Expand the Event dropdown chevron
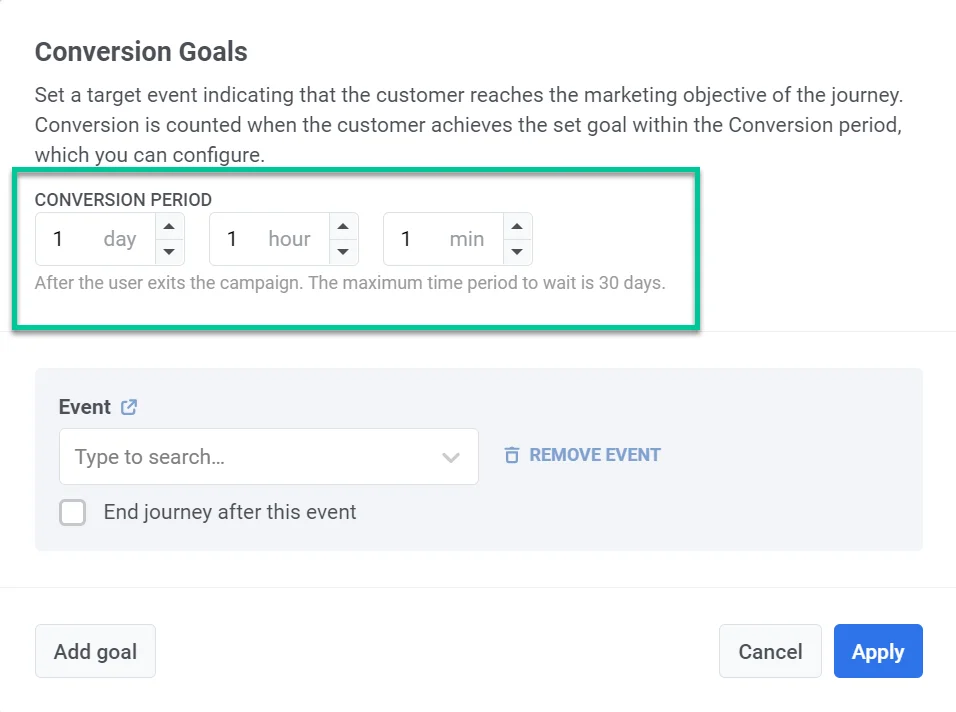The image size is (956, 712). pyautogui.click(x=451, y=457)
